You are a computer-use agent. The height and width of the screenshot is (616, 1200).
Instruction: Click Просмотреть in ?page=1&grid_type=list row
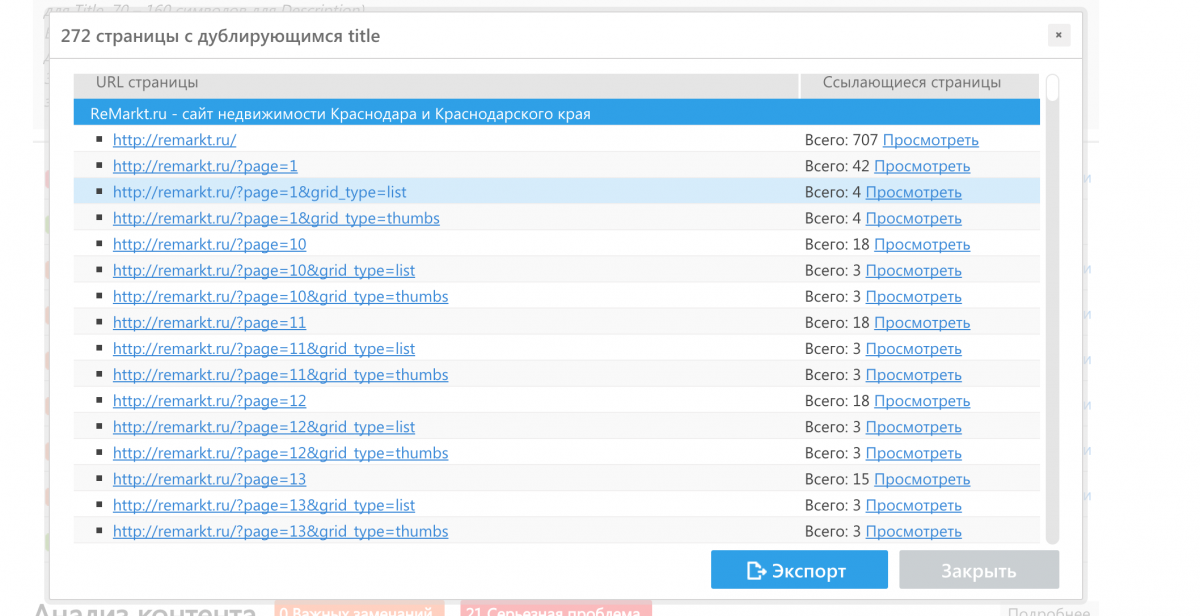(x=913, y=192)
